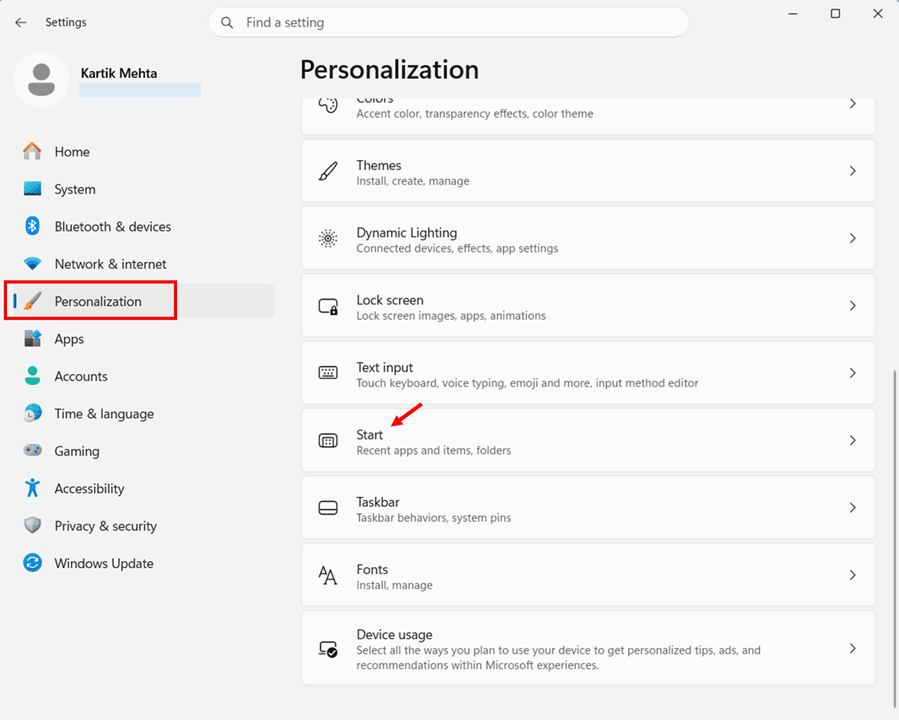Click the Bluetooth & devices icon
The width and height of the screenshot is (899, 720).
pos(32,227)
